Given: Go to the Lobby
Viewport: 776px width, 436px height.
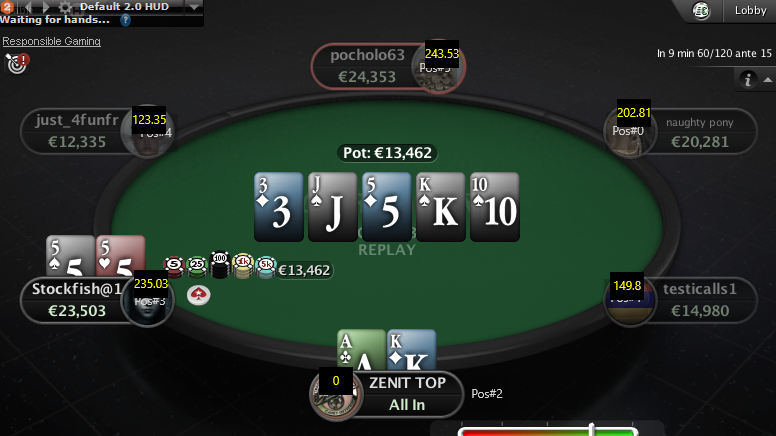Looking at the screenshot, I should pos(750,10).
